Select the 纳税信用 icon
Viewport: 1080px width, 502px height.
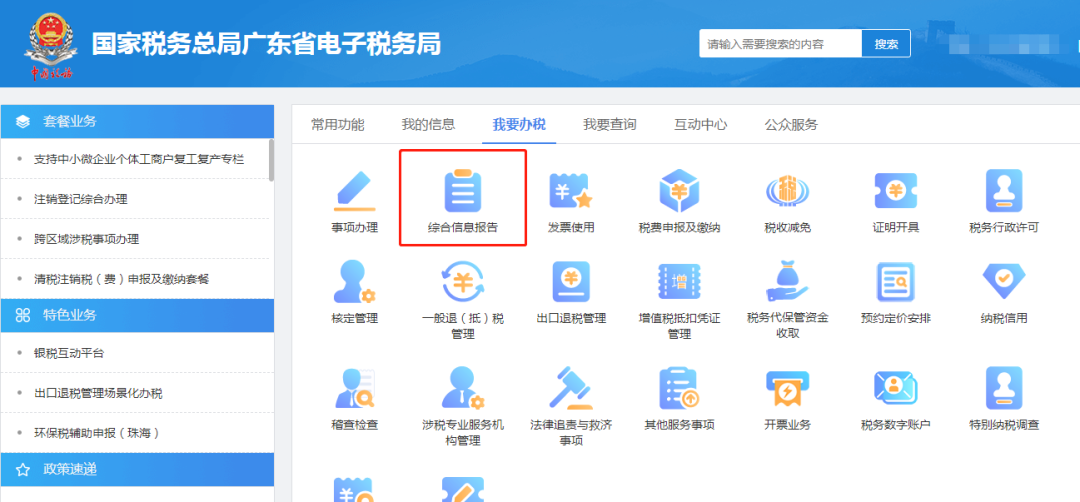pyautogui.click(x=1004, y=282)
